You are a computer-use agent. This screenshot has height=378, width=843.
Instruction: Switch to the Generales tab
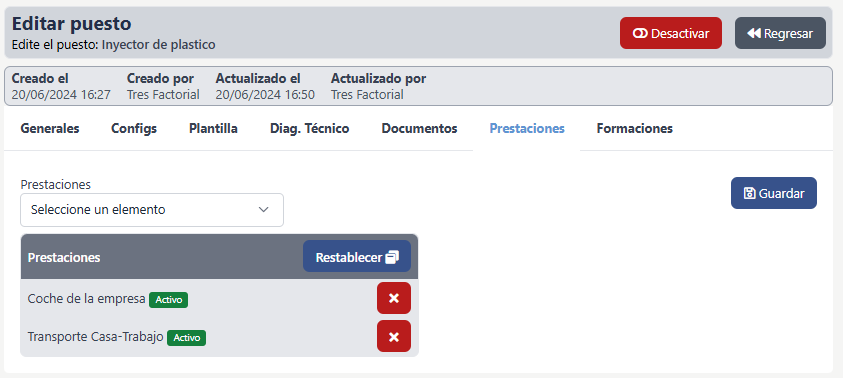tap(50, 129)
